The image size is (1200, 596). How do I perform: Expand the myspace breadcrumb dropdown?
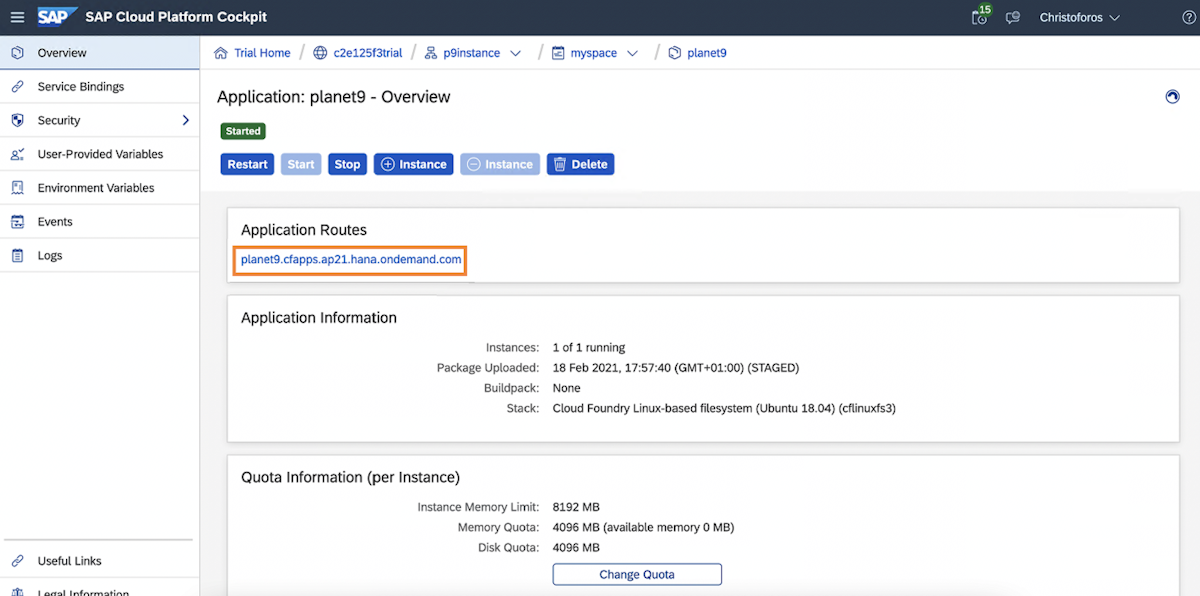pyautogui.click(x=632, y=53)
